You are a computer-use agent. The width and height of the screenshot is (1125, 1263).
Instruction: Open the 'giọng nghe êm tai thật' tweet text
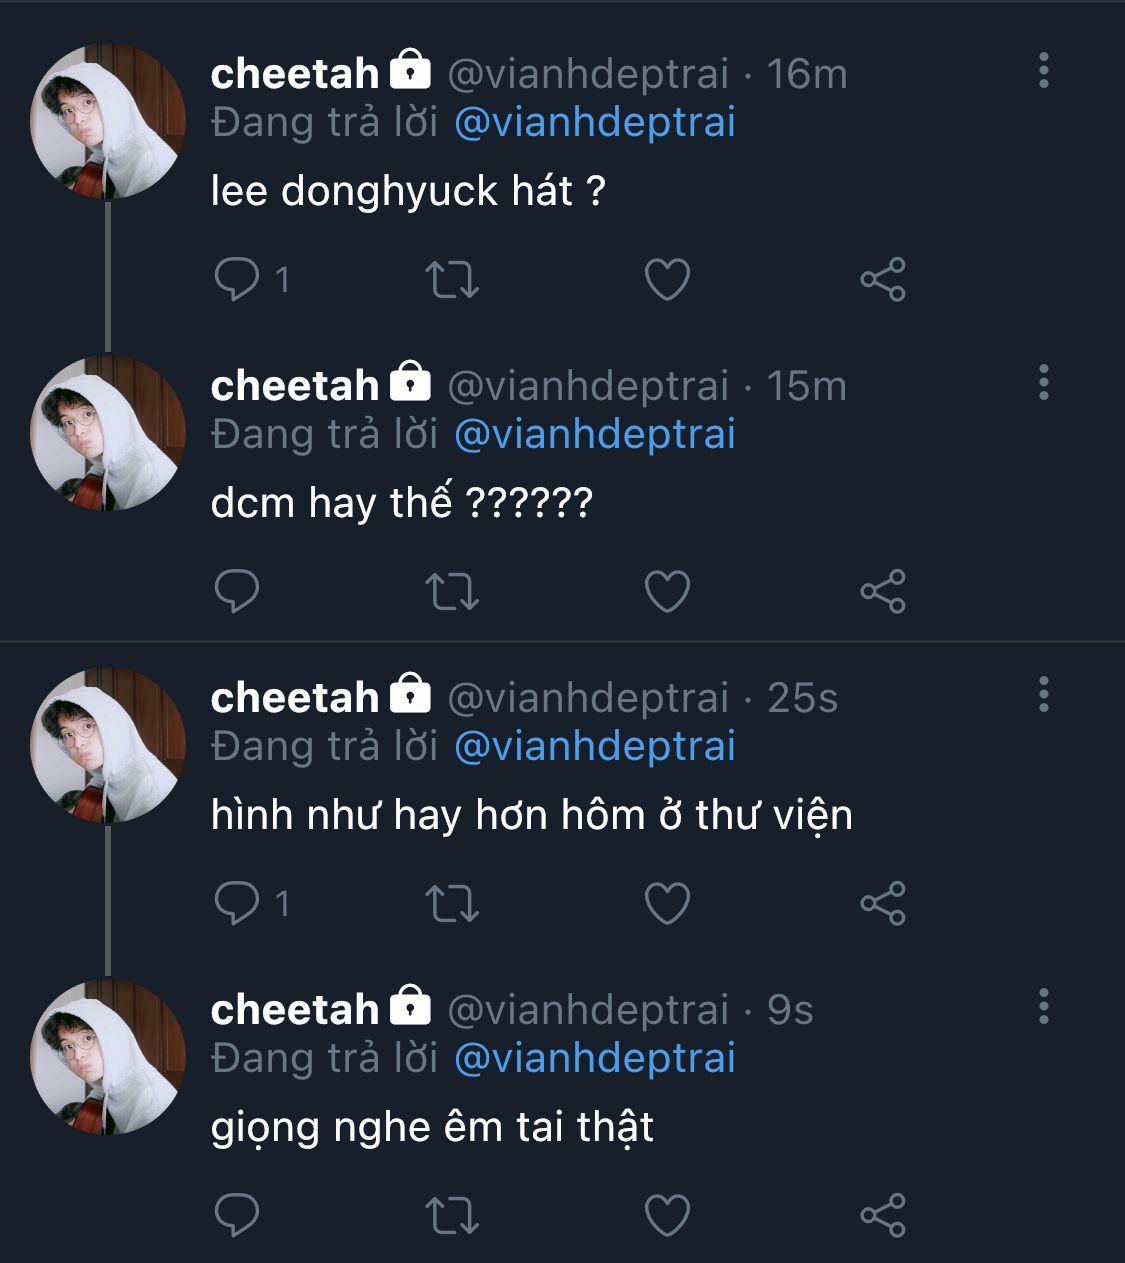(x=432, y=1127)
